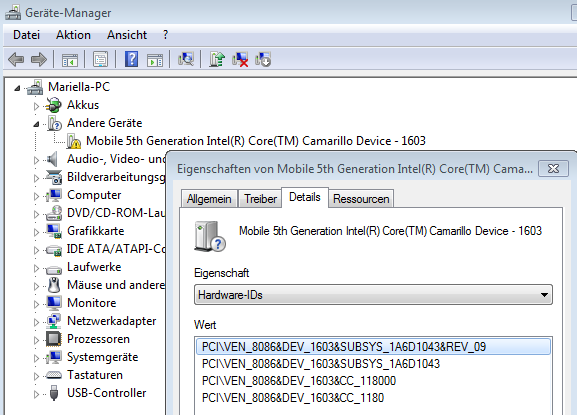Open the Ansicht menu
This screenshot has width=577, height=415.
pos(127,35)
